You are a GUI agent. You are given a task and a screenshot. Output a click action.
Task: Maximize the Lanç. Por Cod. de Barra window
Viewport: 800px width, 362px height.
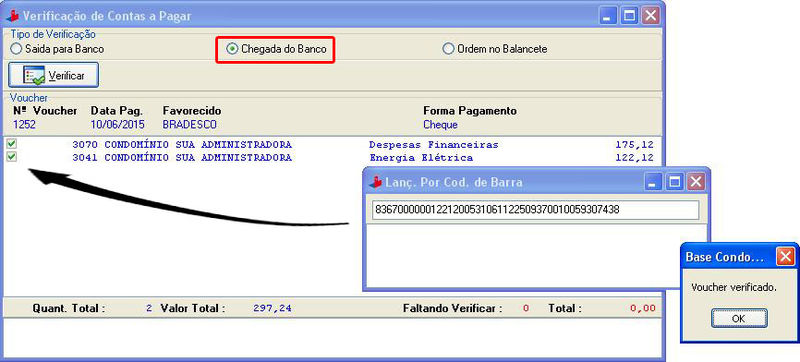click(x=674, y=182)
